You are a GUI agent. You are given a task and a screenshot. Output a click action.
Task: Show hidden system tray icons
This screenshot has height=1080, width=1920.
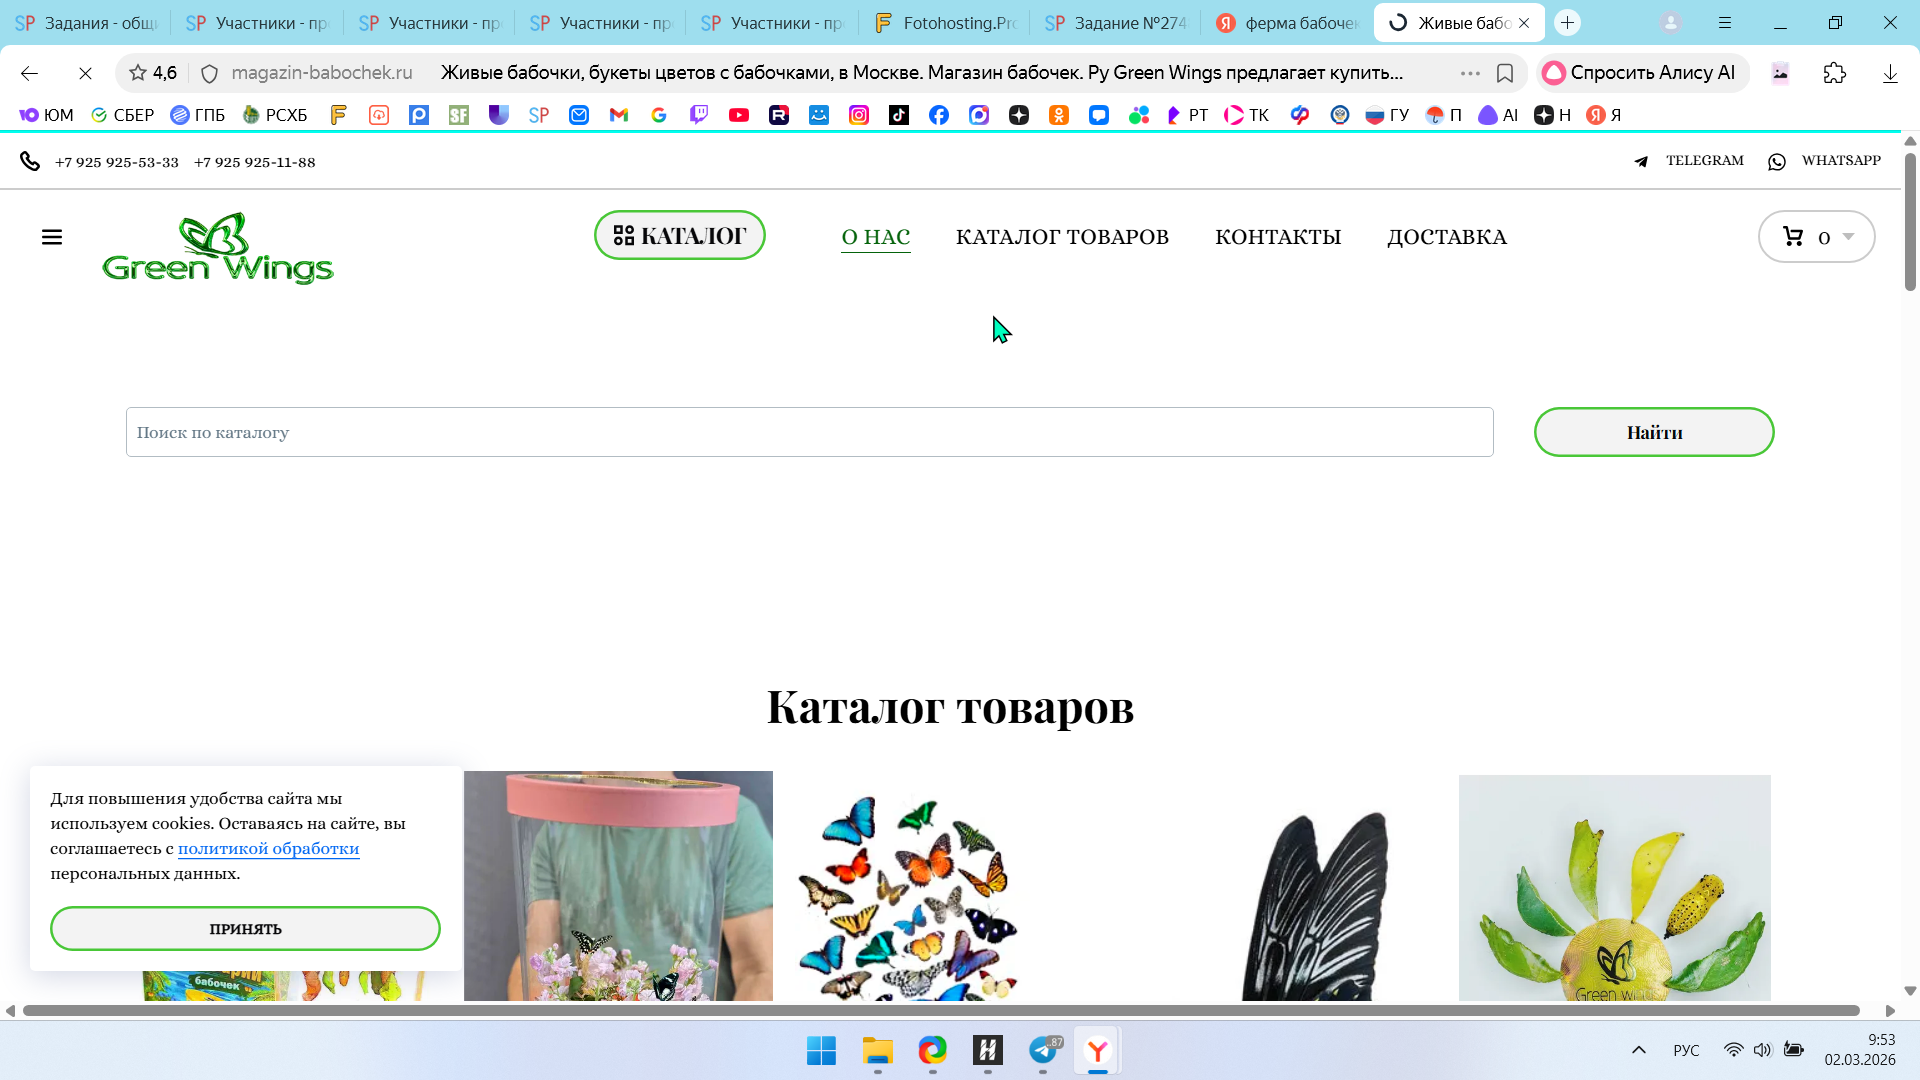(1638, 1050)
